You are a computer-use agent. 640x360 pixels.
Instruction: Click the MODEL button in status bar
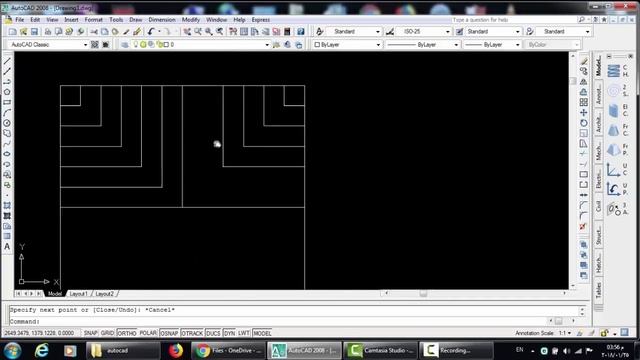262,333
